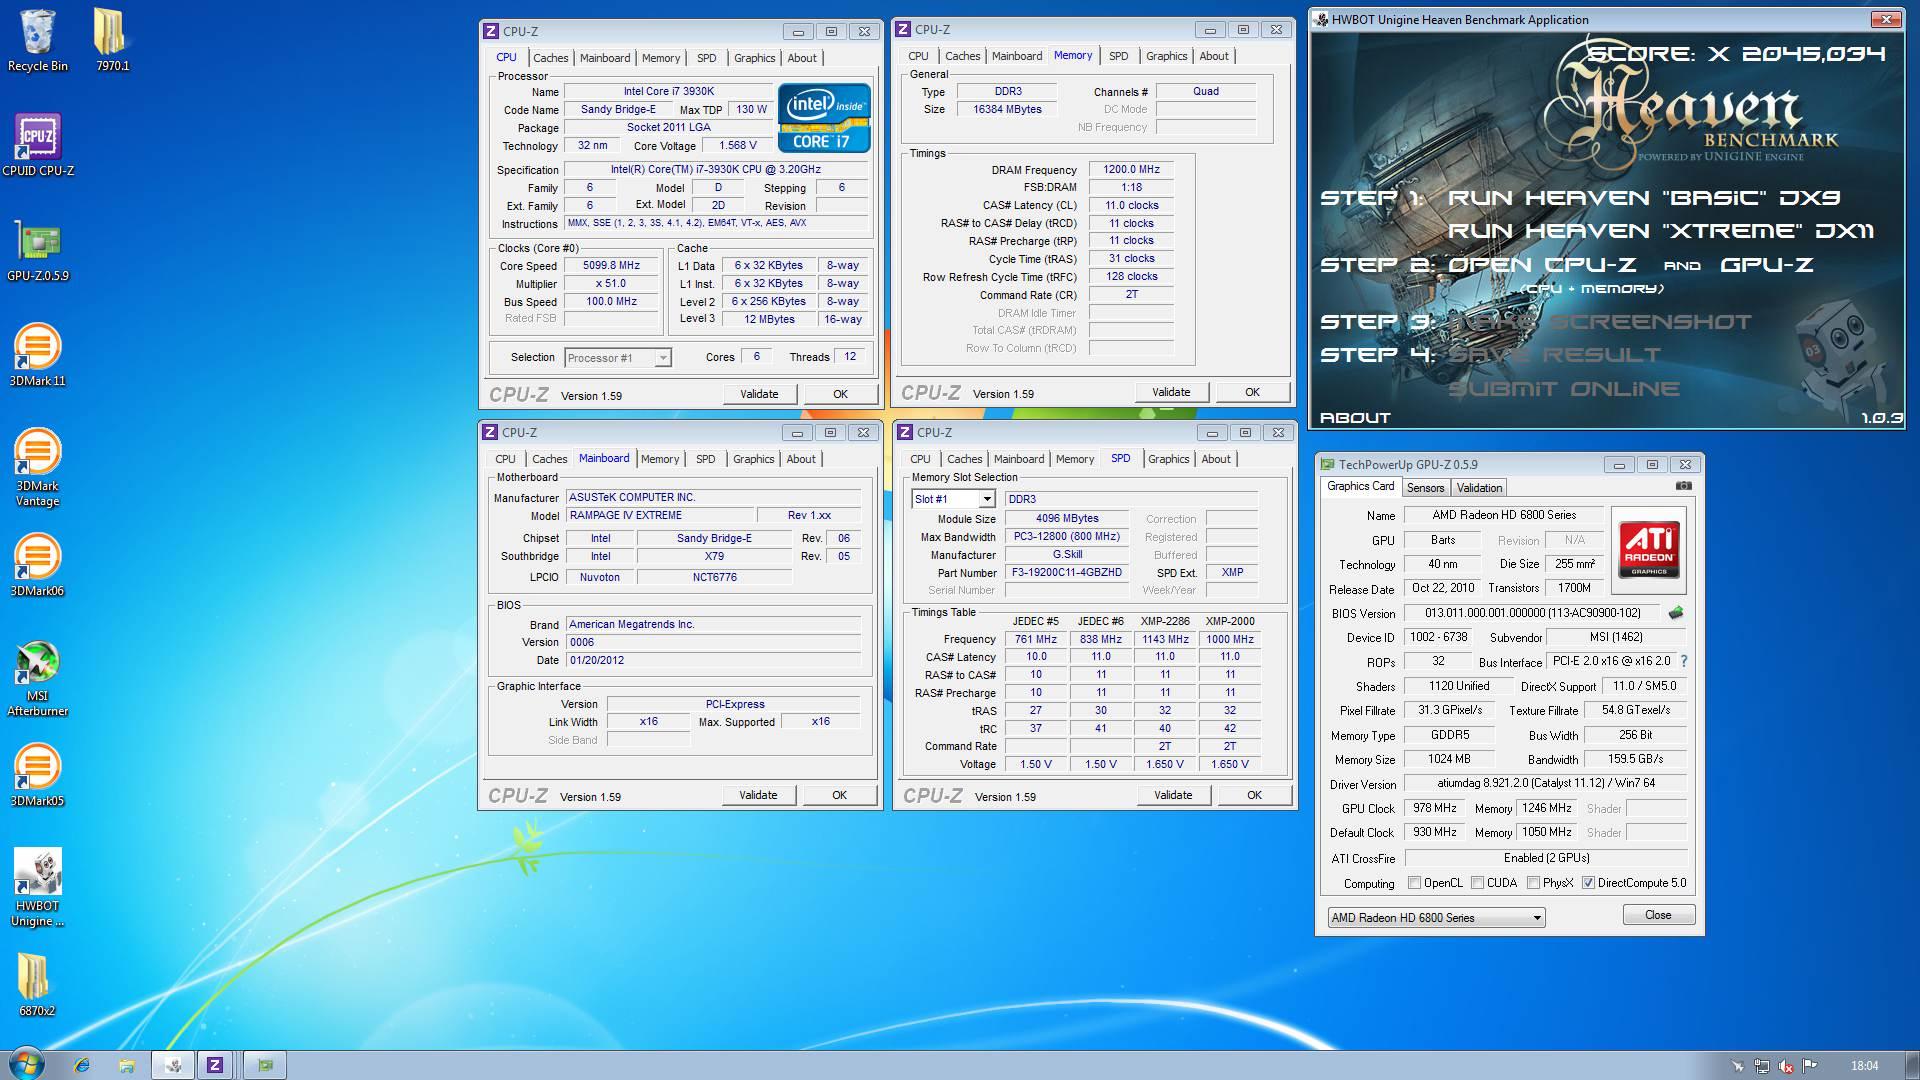Image resolution: width=1920 pixels, height=1080 pixels.
Task: Click the GPU-Z BIOS Version field
Action: (x=1532, y=613)
